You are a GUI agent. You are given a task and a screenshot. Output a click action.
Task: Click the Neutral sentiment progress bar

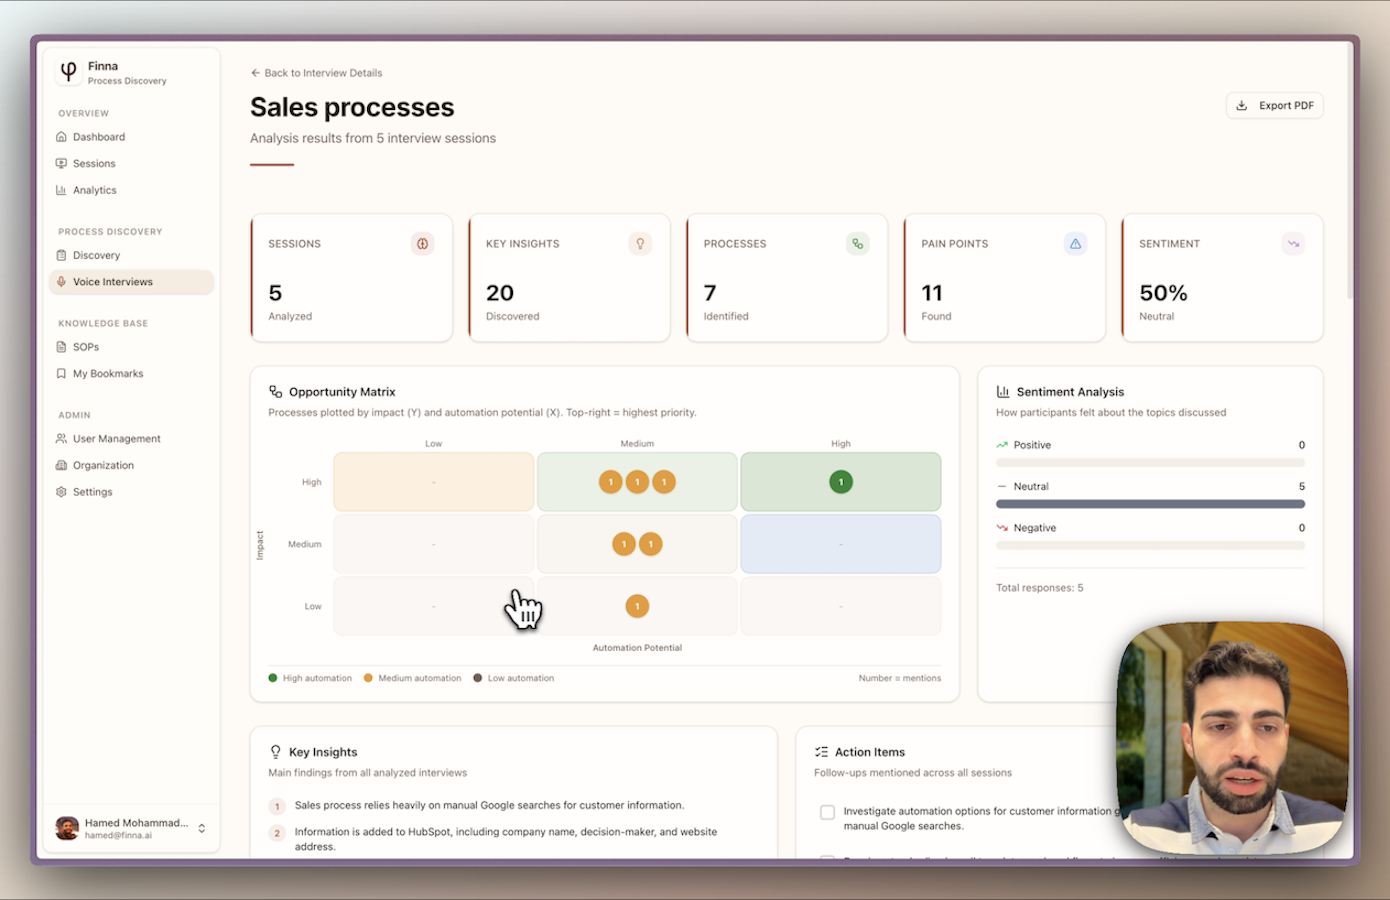(1150, 504)
